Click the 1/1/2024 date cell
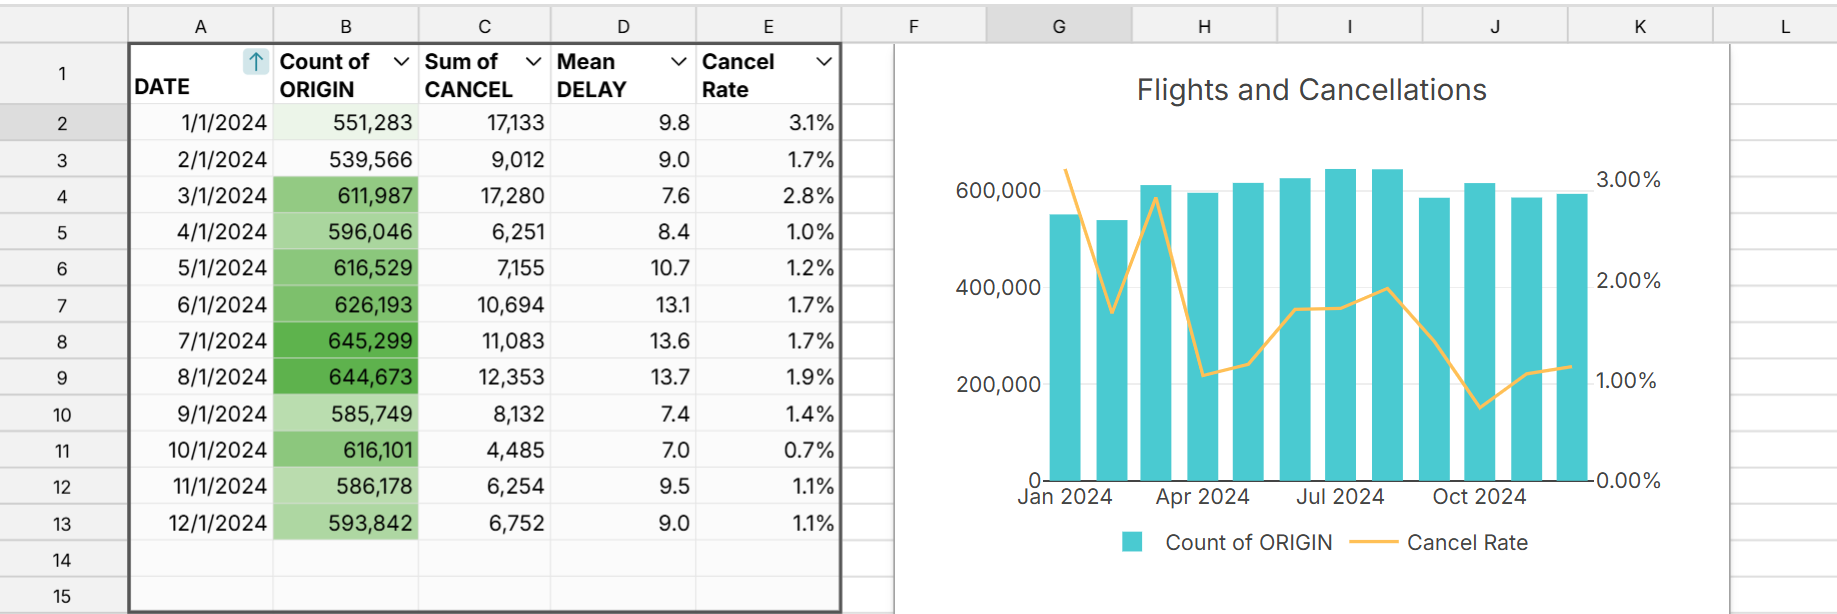The image size is (1837, 614). point(201,123)
